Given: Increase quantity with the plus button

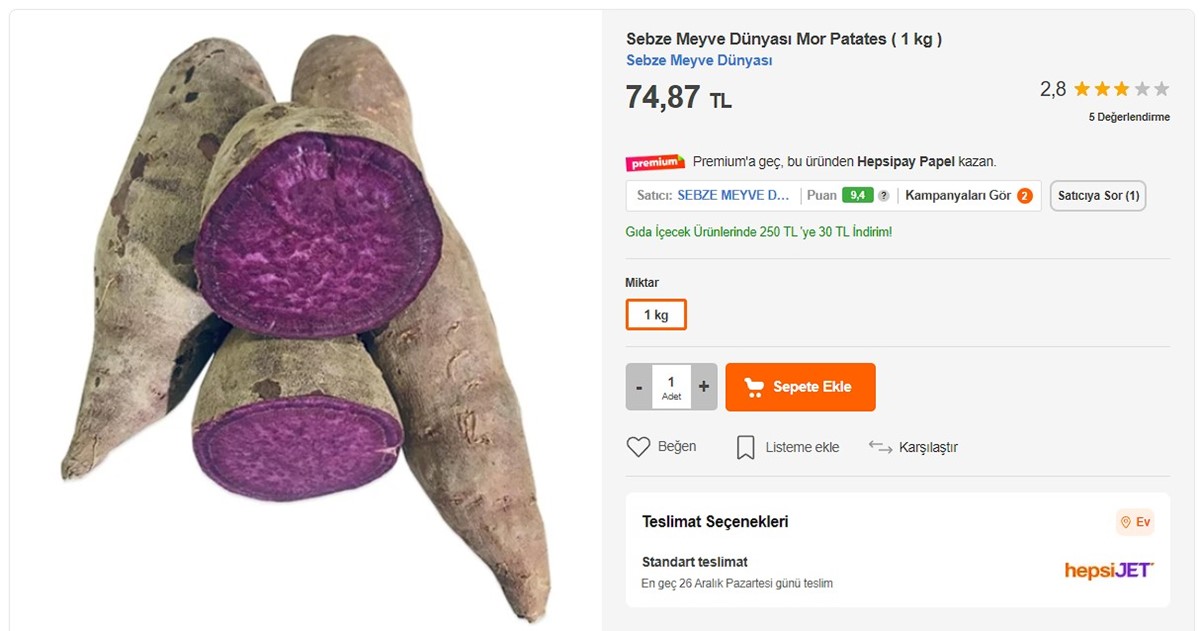Looking at the screenshot, I should point(702,386).
